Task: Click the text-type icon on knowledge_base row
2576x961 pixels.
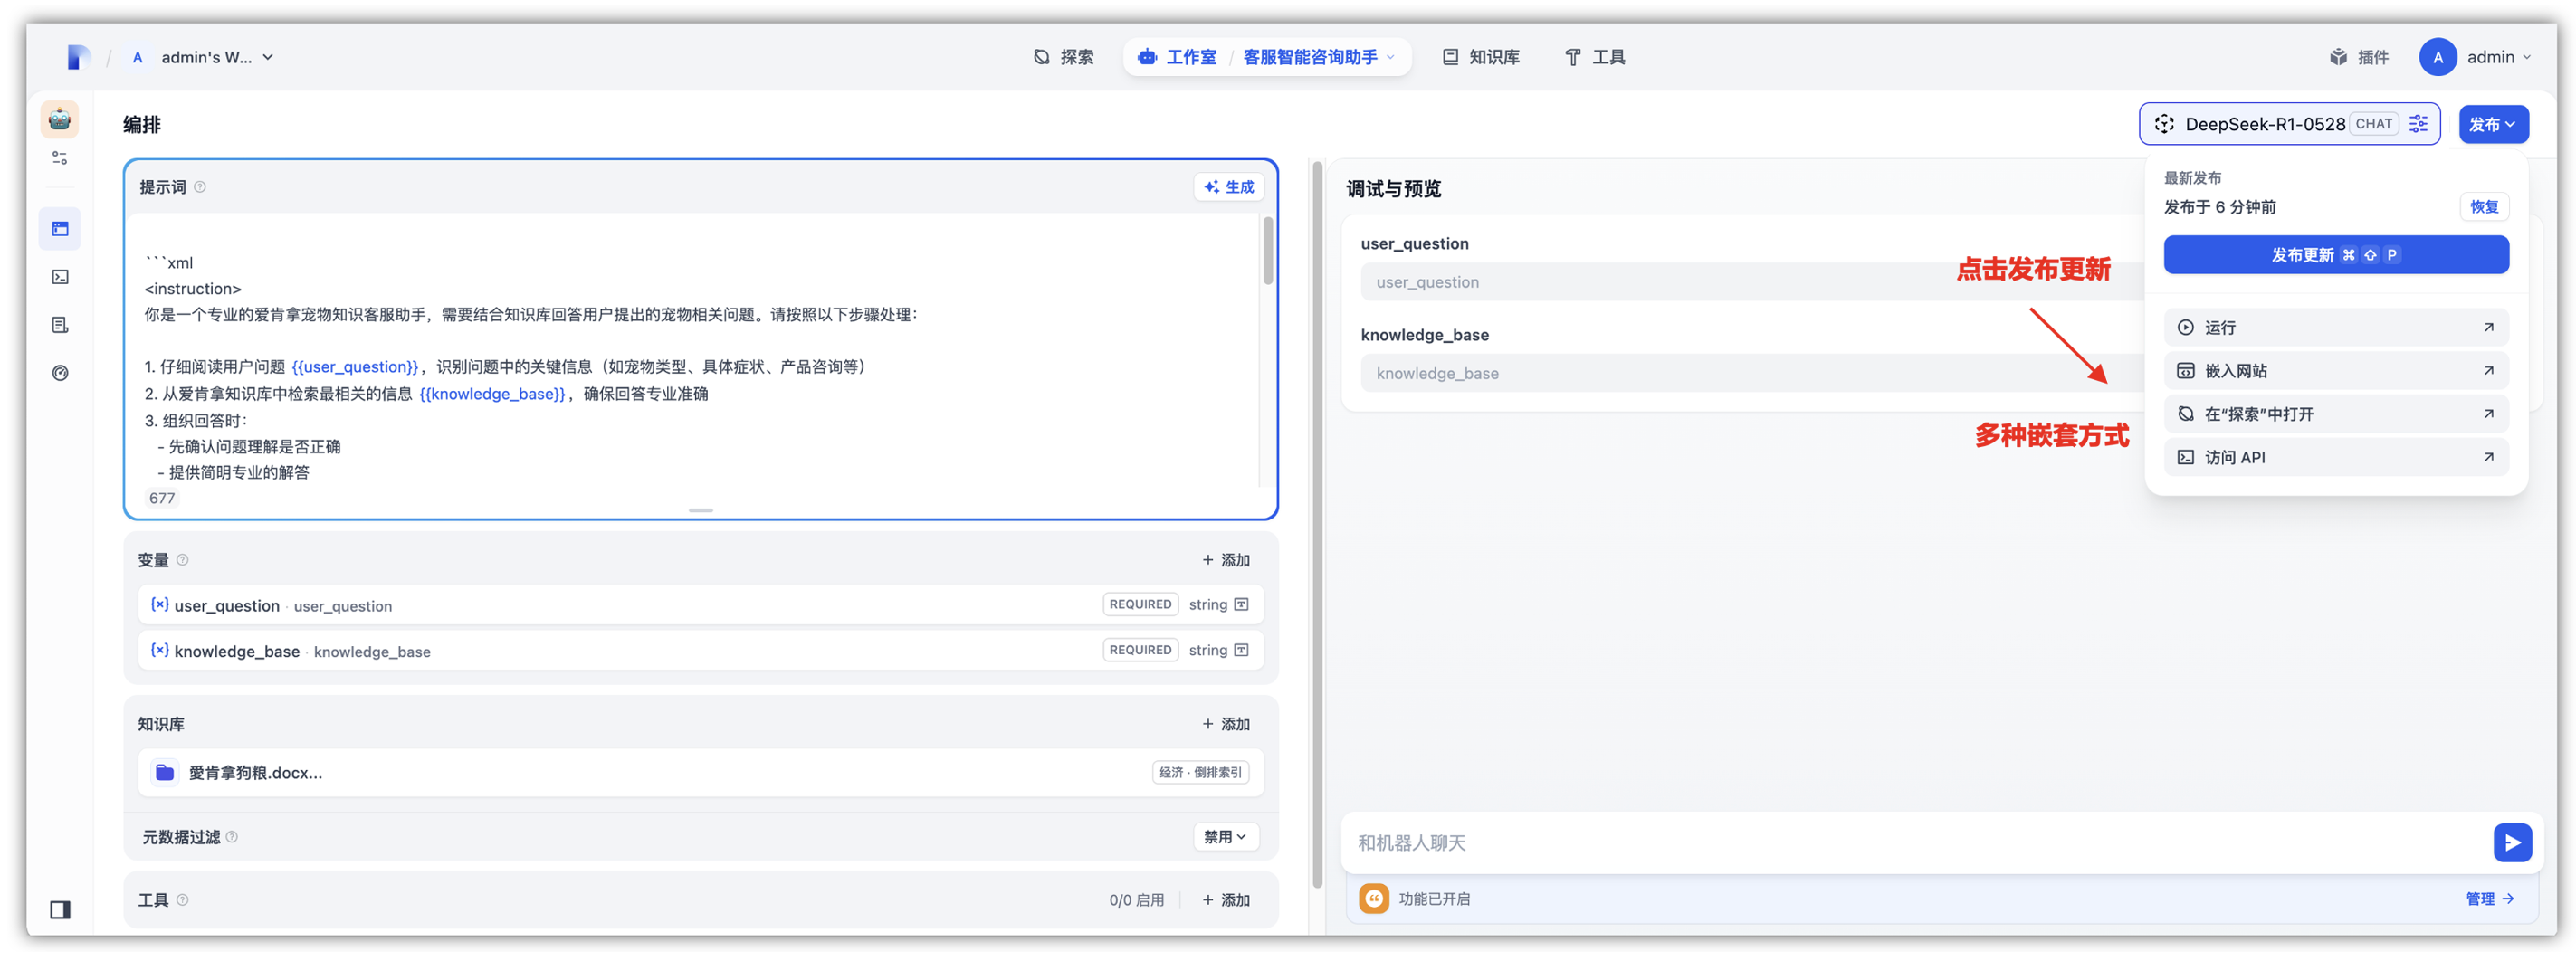Action: pyautogui.click(x=1242, y=651)
